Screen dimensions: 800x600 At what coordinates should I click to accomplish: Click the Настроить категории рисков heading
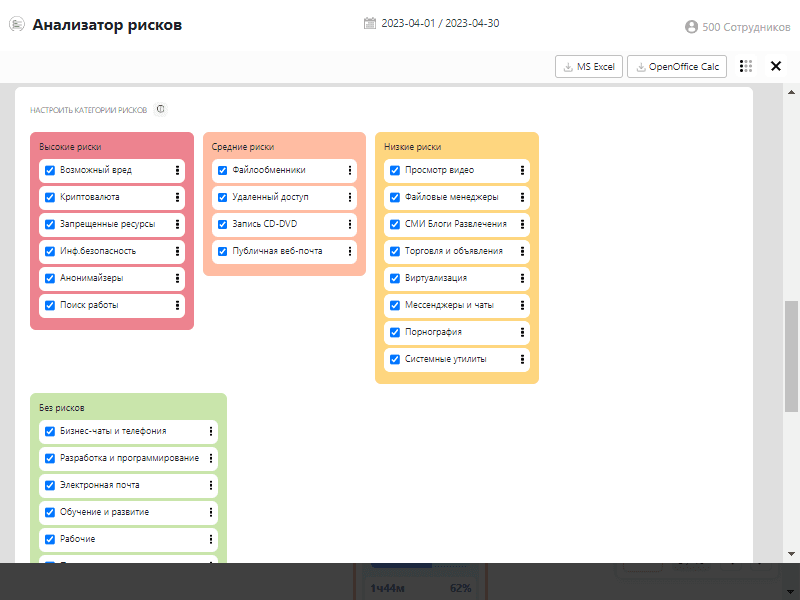(x=88, y=109)
